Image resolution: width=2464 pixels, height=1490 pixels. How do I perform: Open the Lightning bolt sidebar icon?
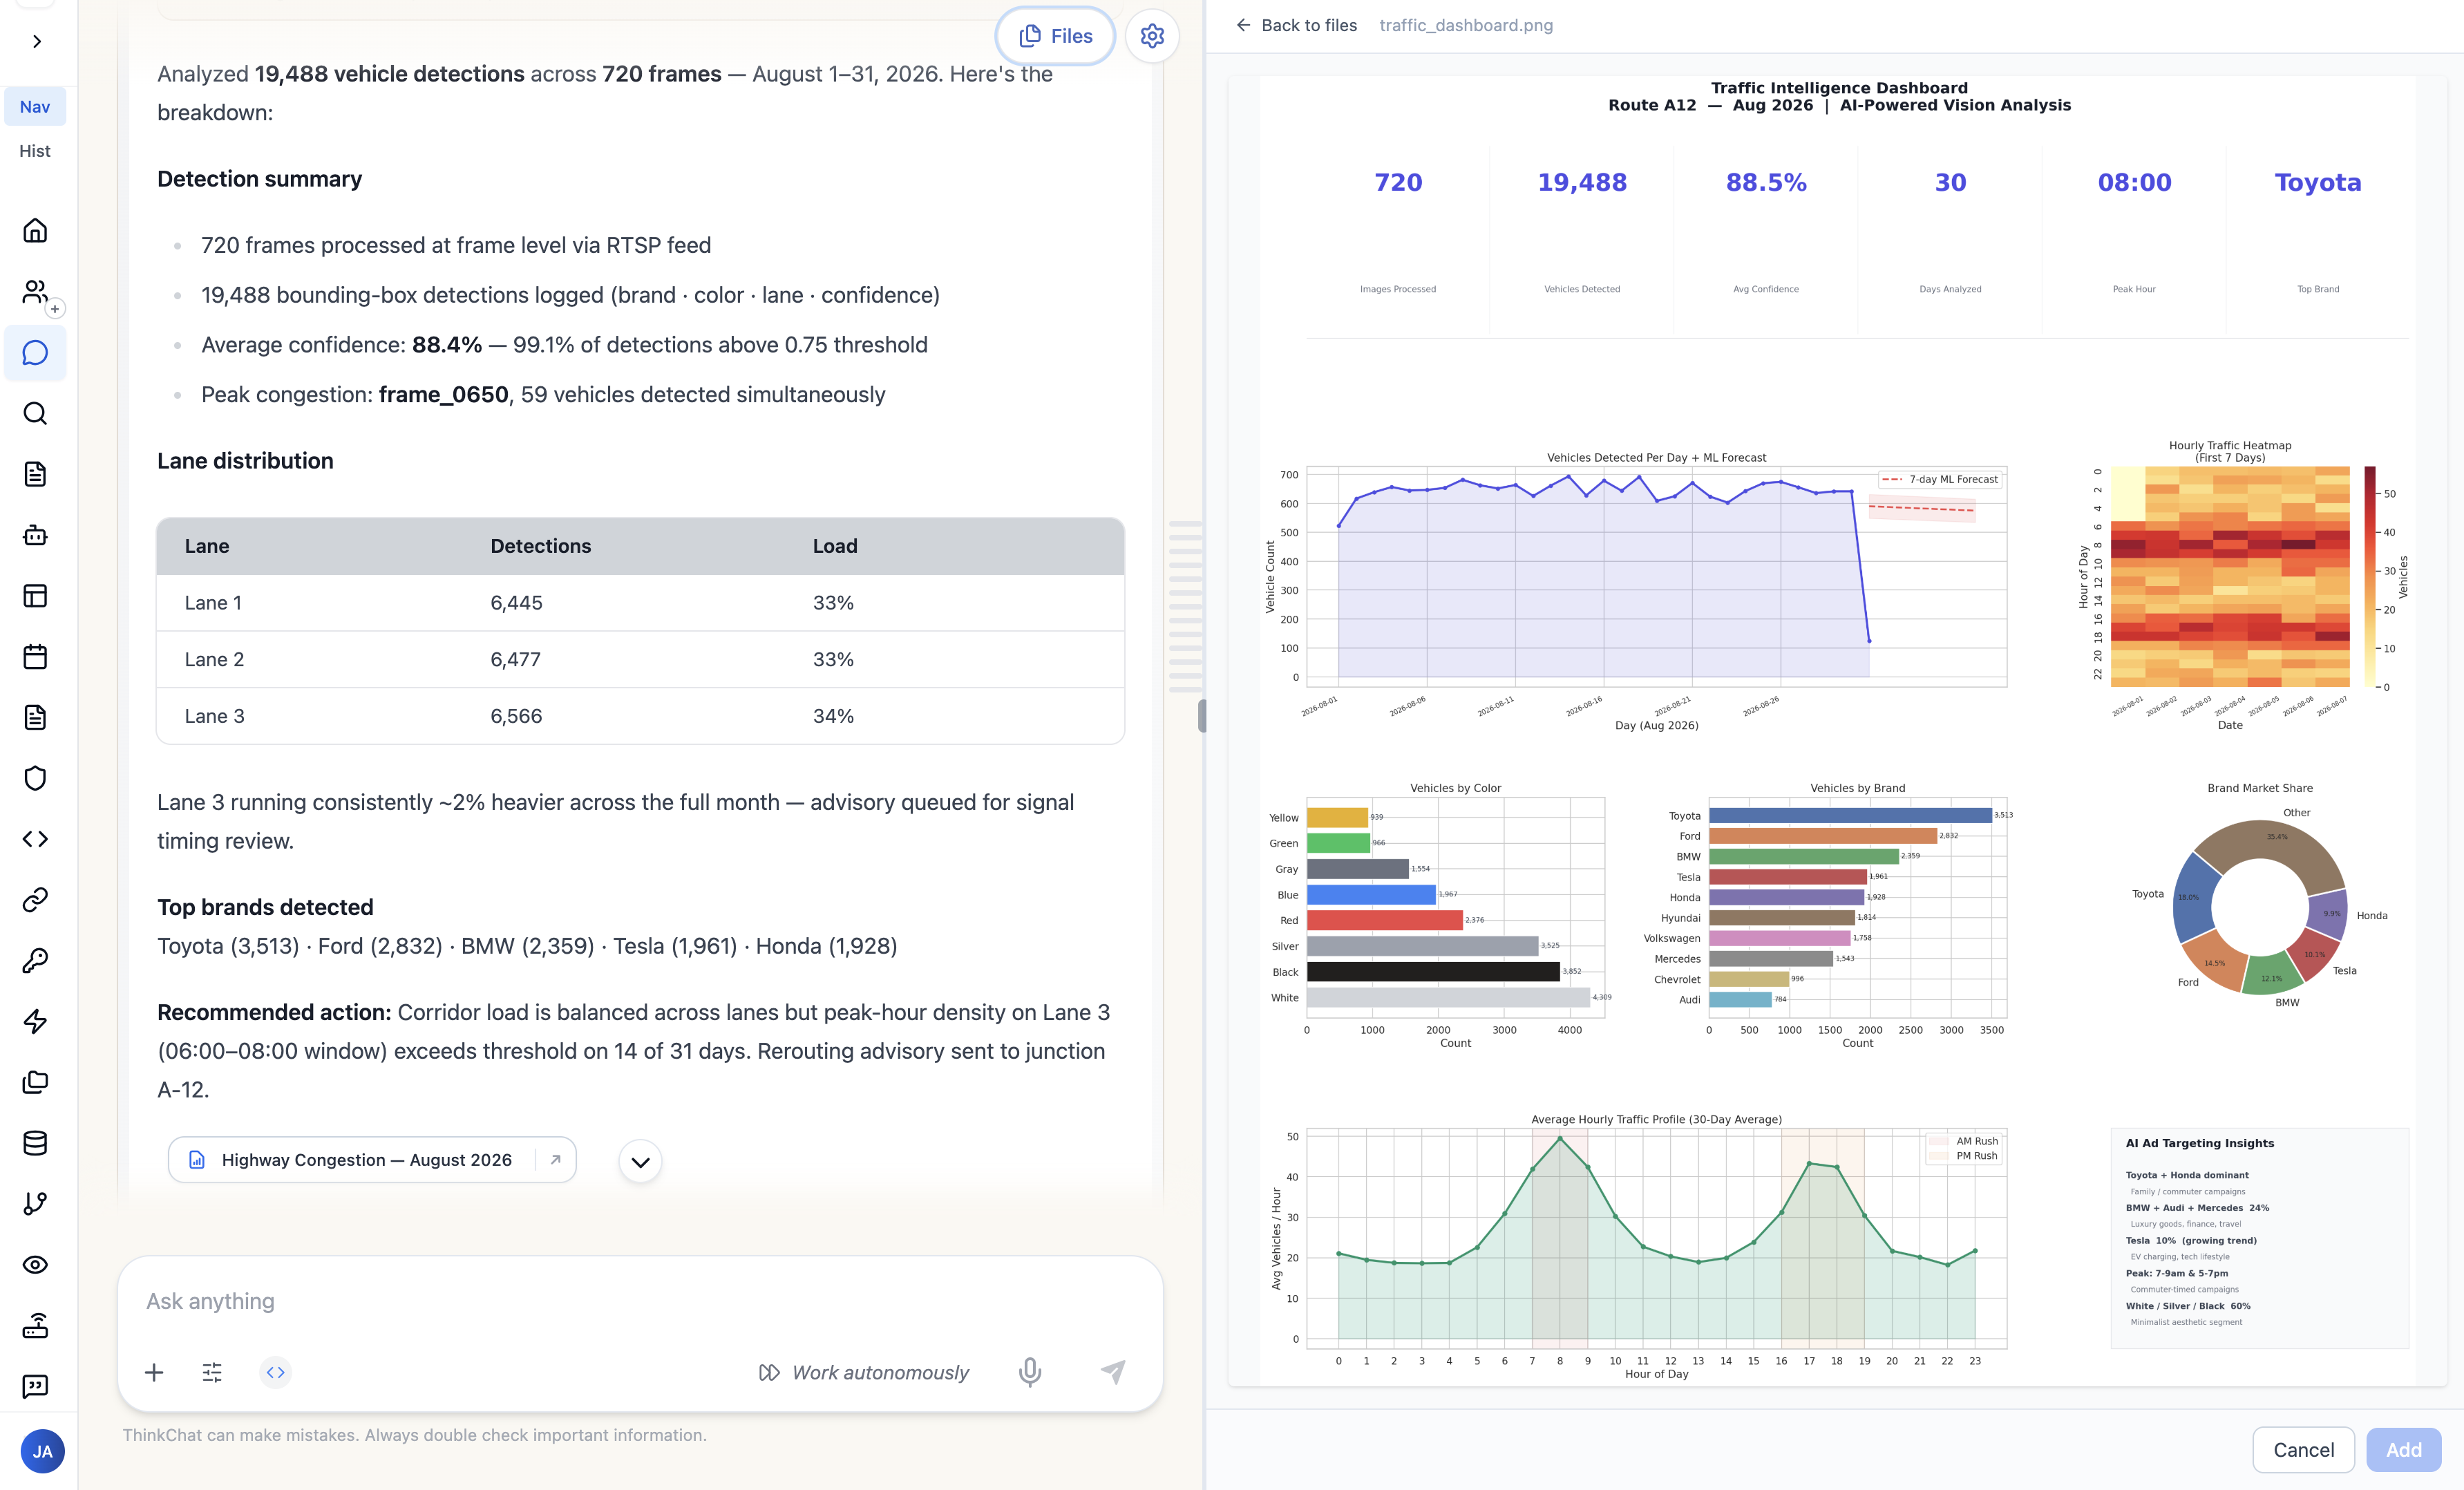pyautogui.click(x=35, y=1021)
